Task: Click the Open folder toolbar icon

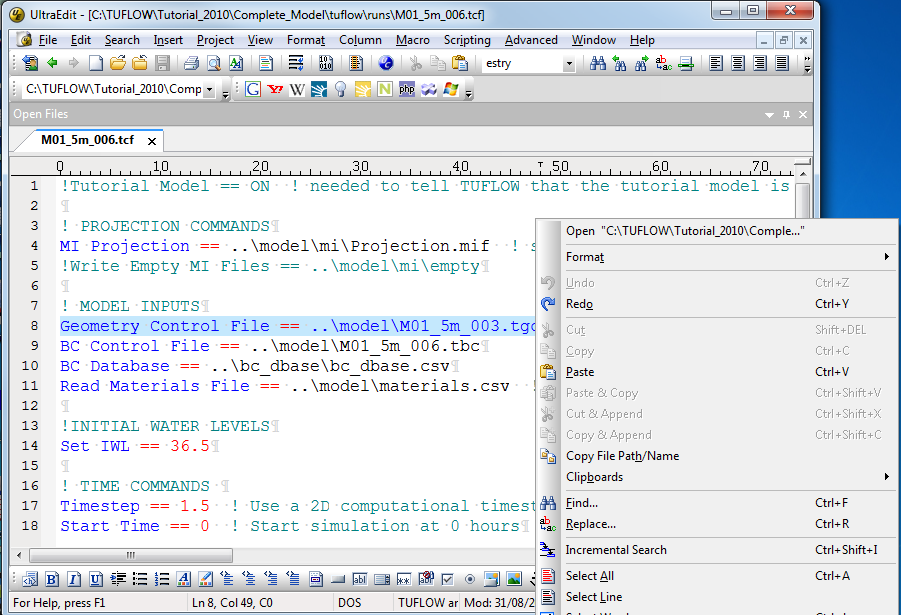Action: pyautogui.click(x=118, y=63)
